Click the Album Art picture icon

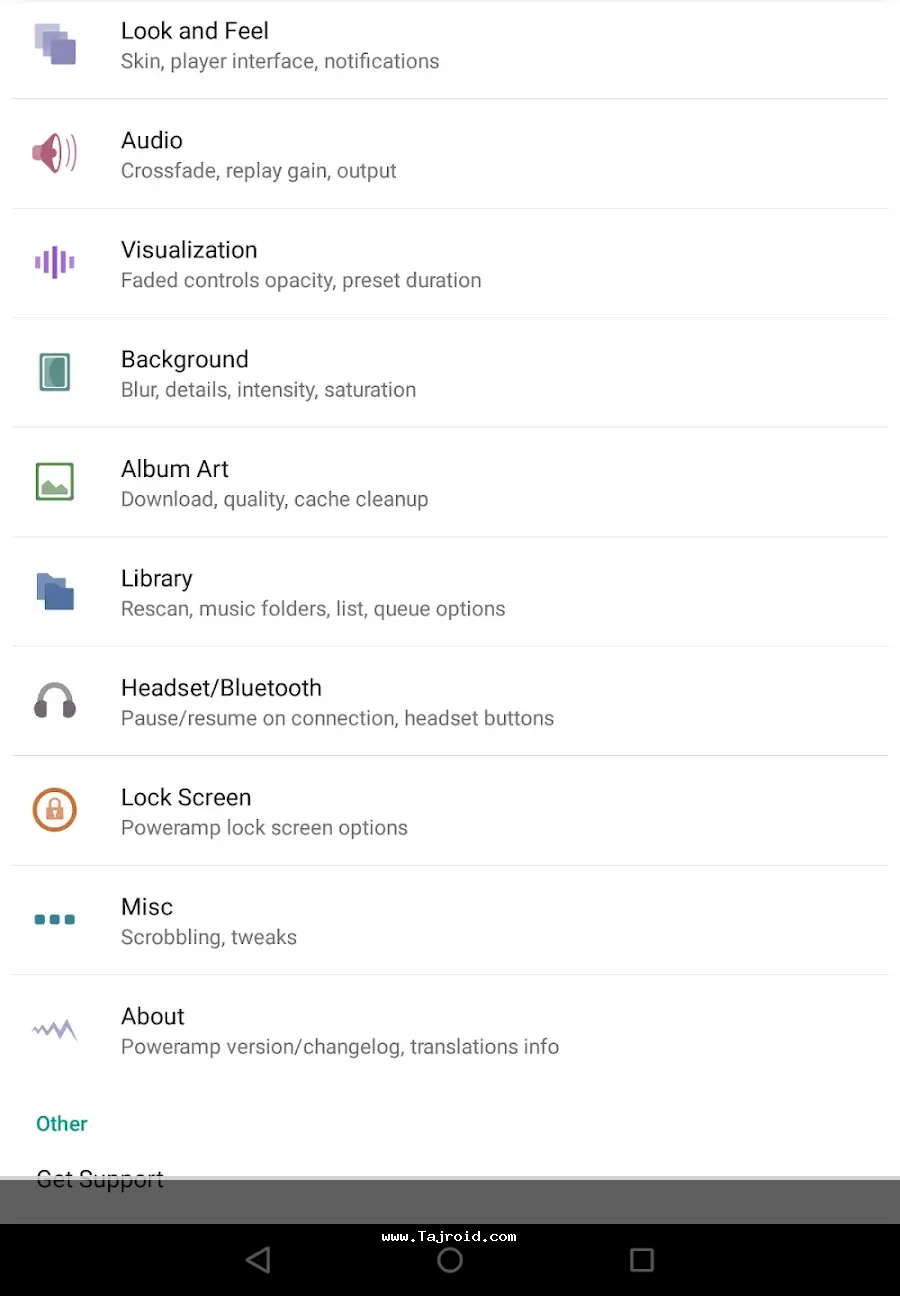coord(55,482)
